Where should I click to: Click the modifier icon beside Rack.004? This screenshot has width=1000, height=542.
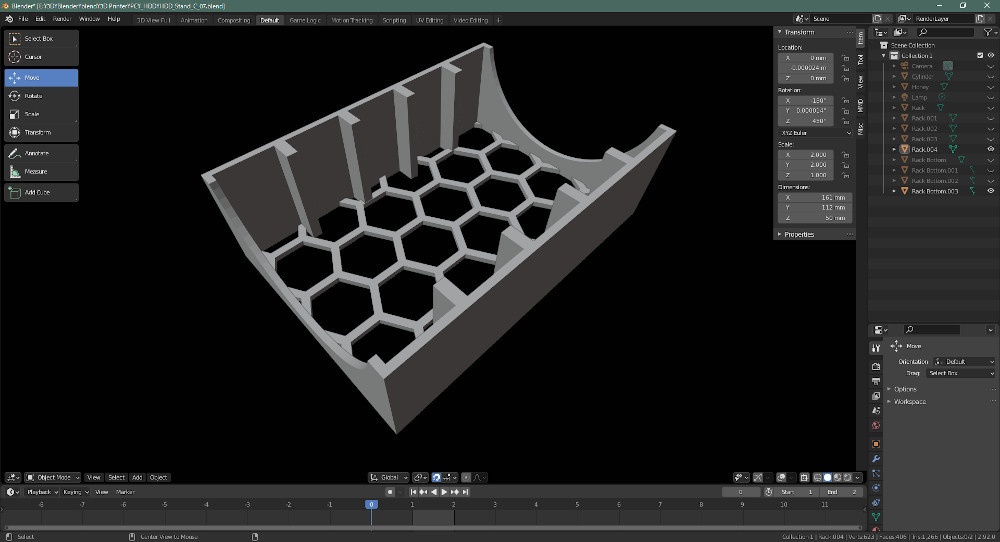click(x=952, y=149)
